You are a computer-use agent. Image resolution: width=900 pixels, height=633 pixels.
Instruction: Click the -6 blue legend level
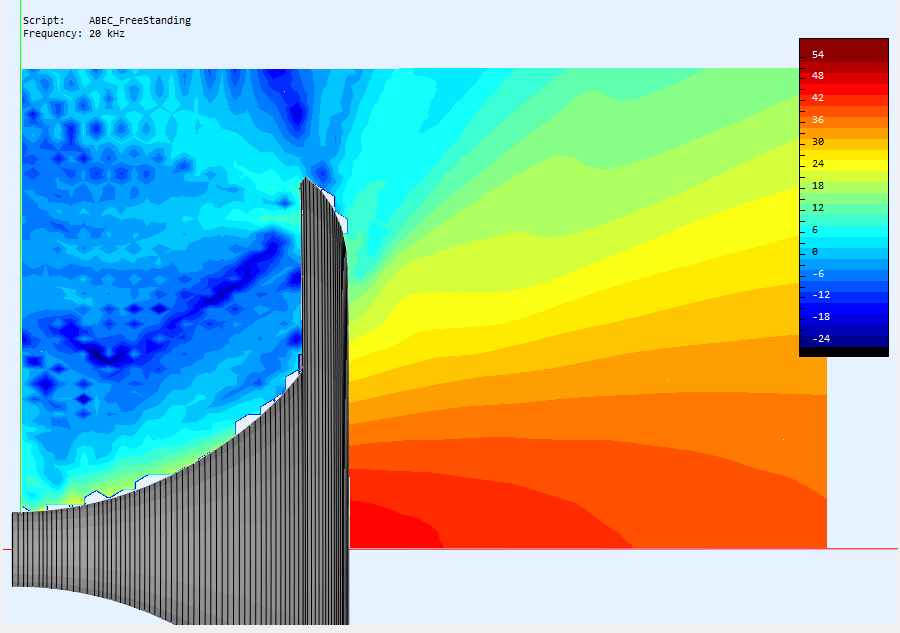pos(818,274)
